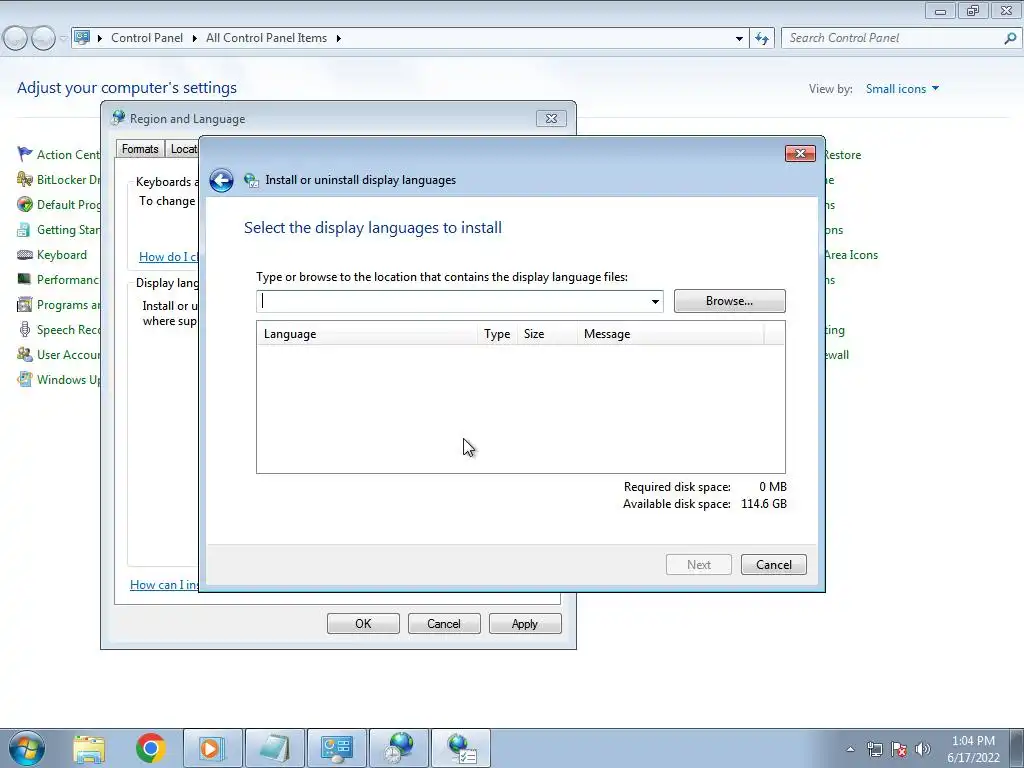Open the BitLocker Drive Encryption icon
The height and width of the screenshot is (768, 1024).
(25, 179)
